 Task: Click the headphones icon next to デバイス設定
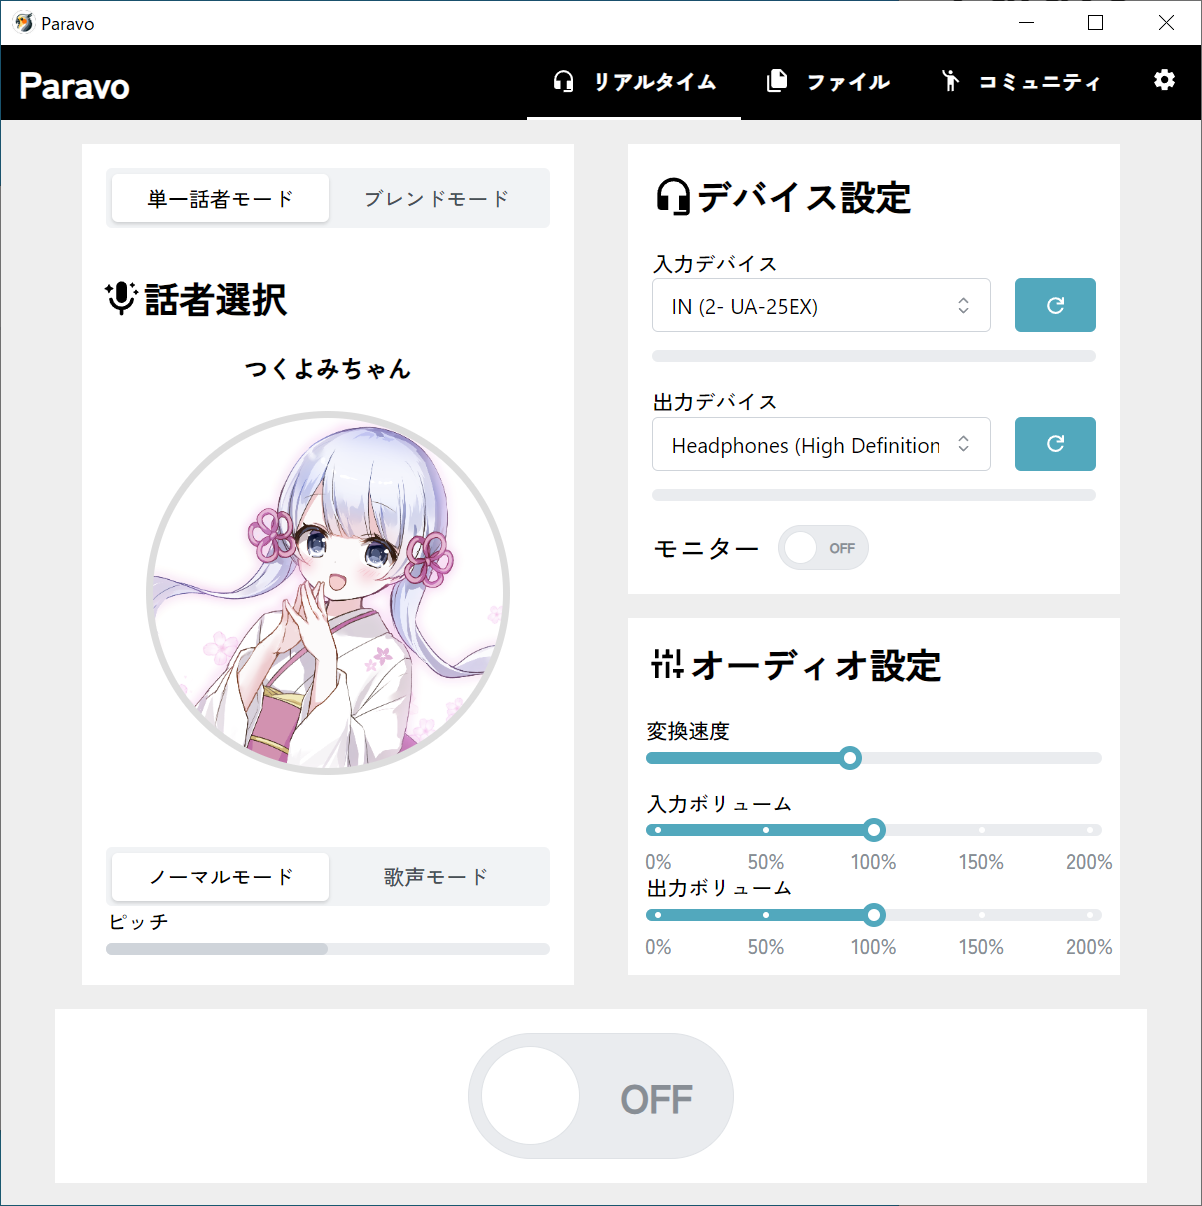(673, 197)
